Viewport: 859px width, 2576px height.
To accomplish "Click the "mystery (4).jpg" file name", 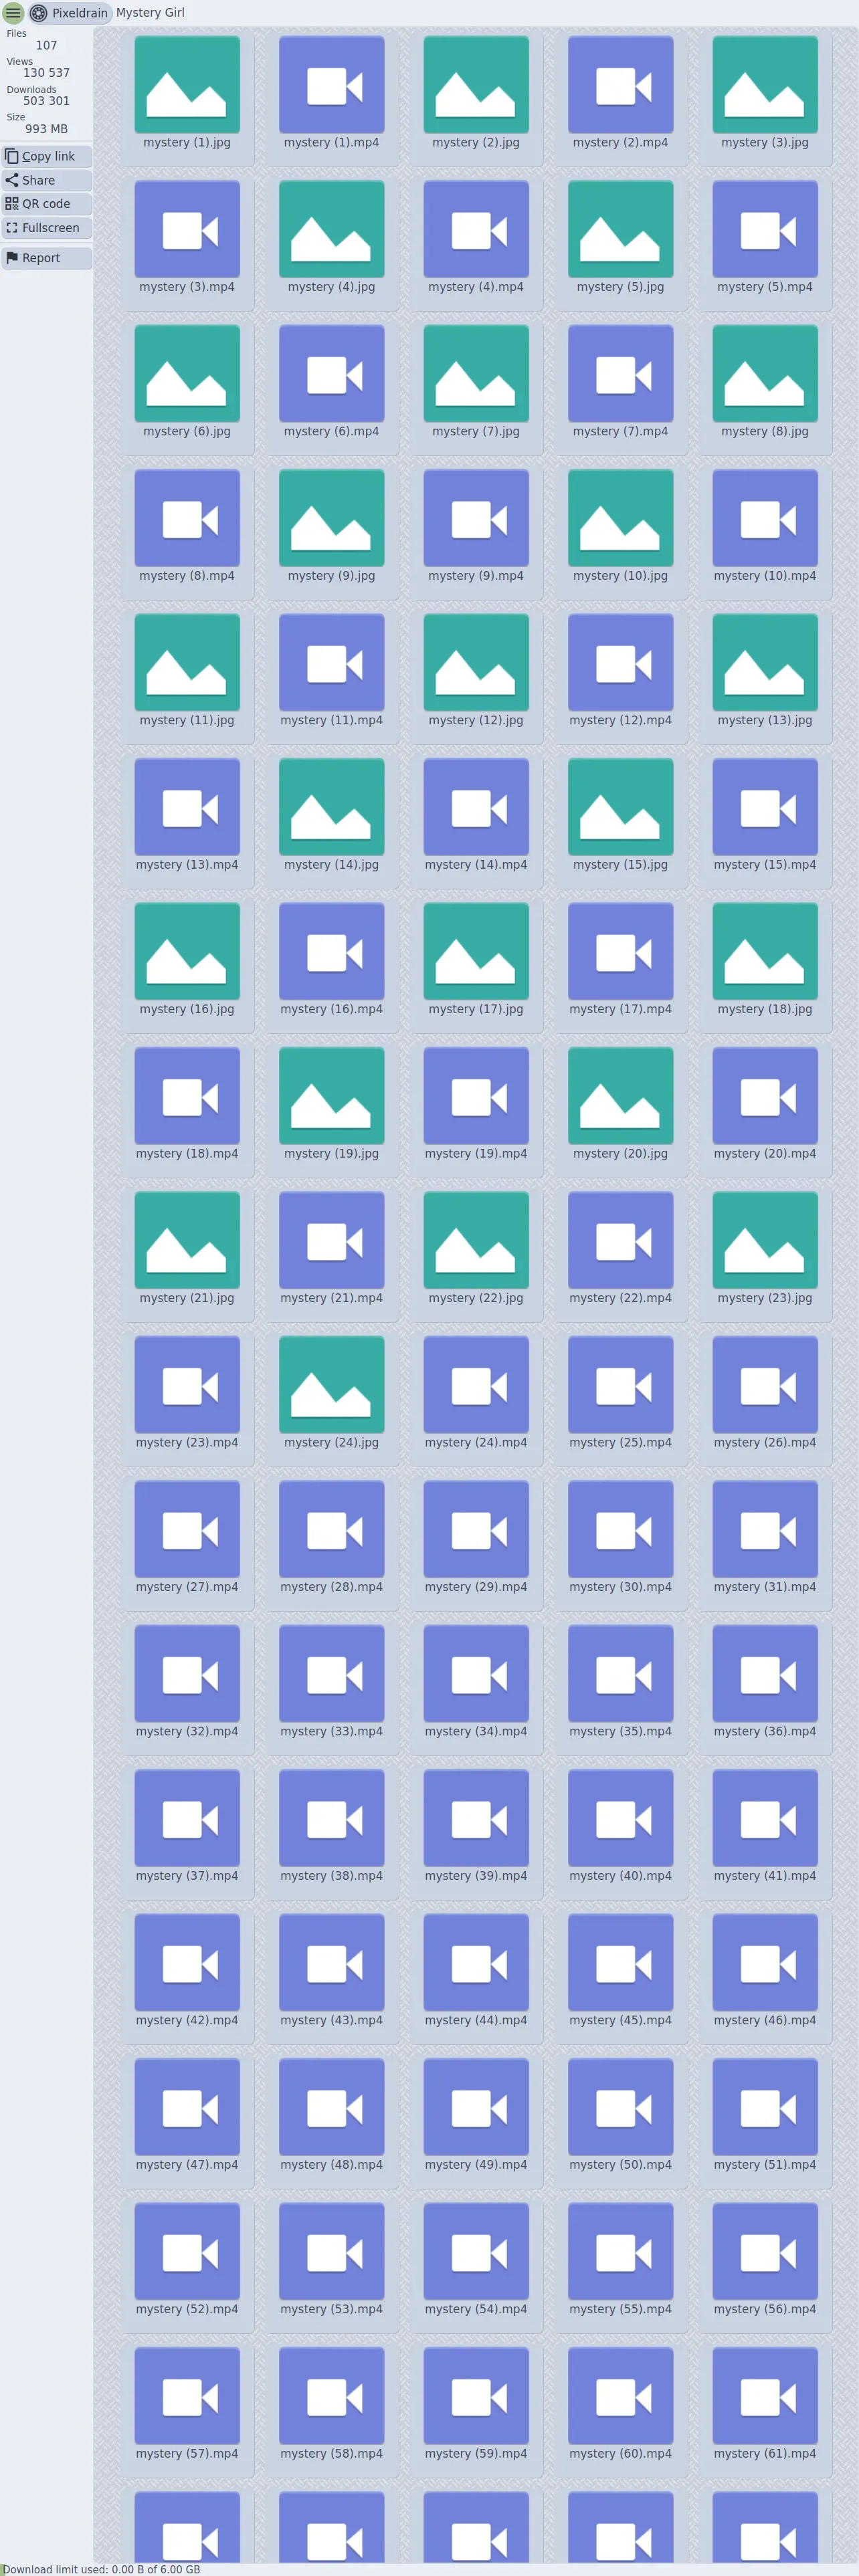I will [331, 287].
